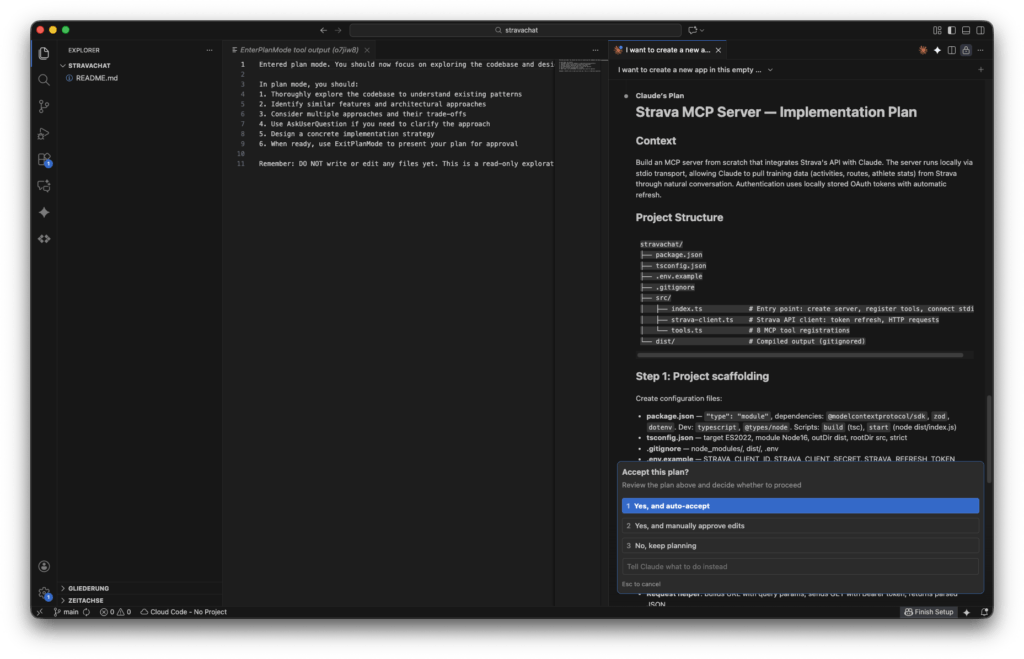Open the conversation history dropdown
The width and height of the screenshot is (1024, 659).
[696, 70]
